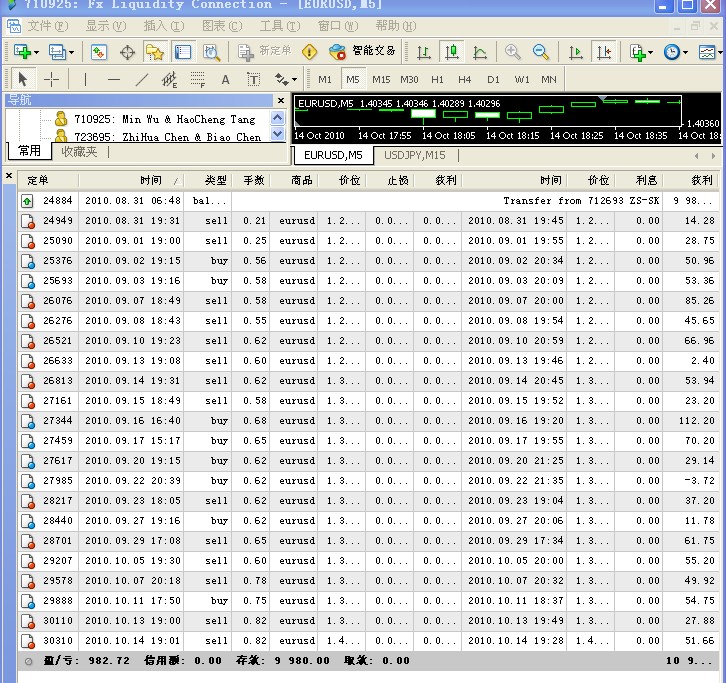Select account 710925 Min Wu entry
This screenshot has height=683, width=726.
164,119
